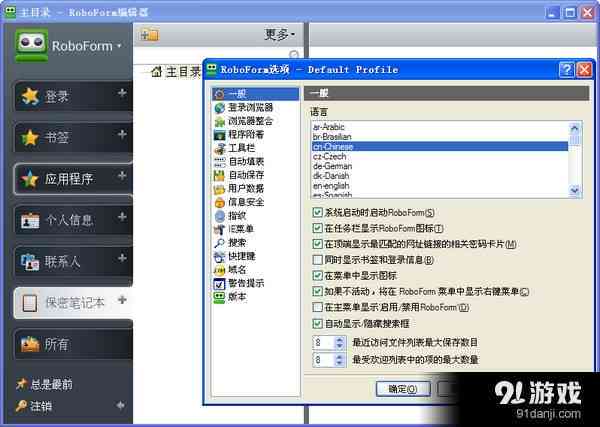Click the 注销 logoff key item
Image resolution: width=600 pixels, height=427 pixels.
tap(34, 406)
